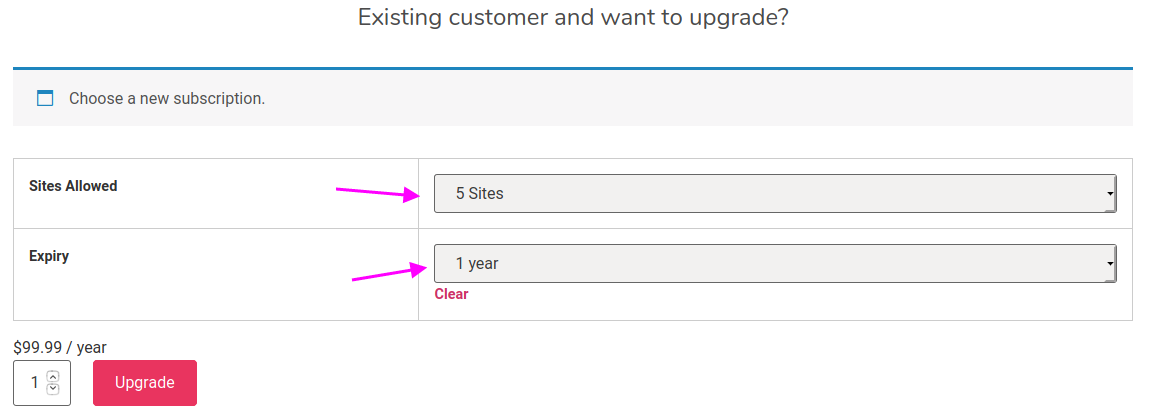This screenshot has height=415, width=1149.
Task: Click the 'Existing customer and want to upgrade?' heading
Action: 573,16
